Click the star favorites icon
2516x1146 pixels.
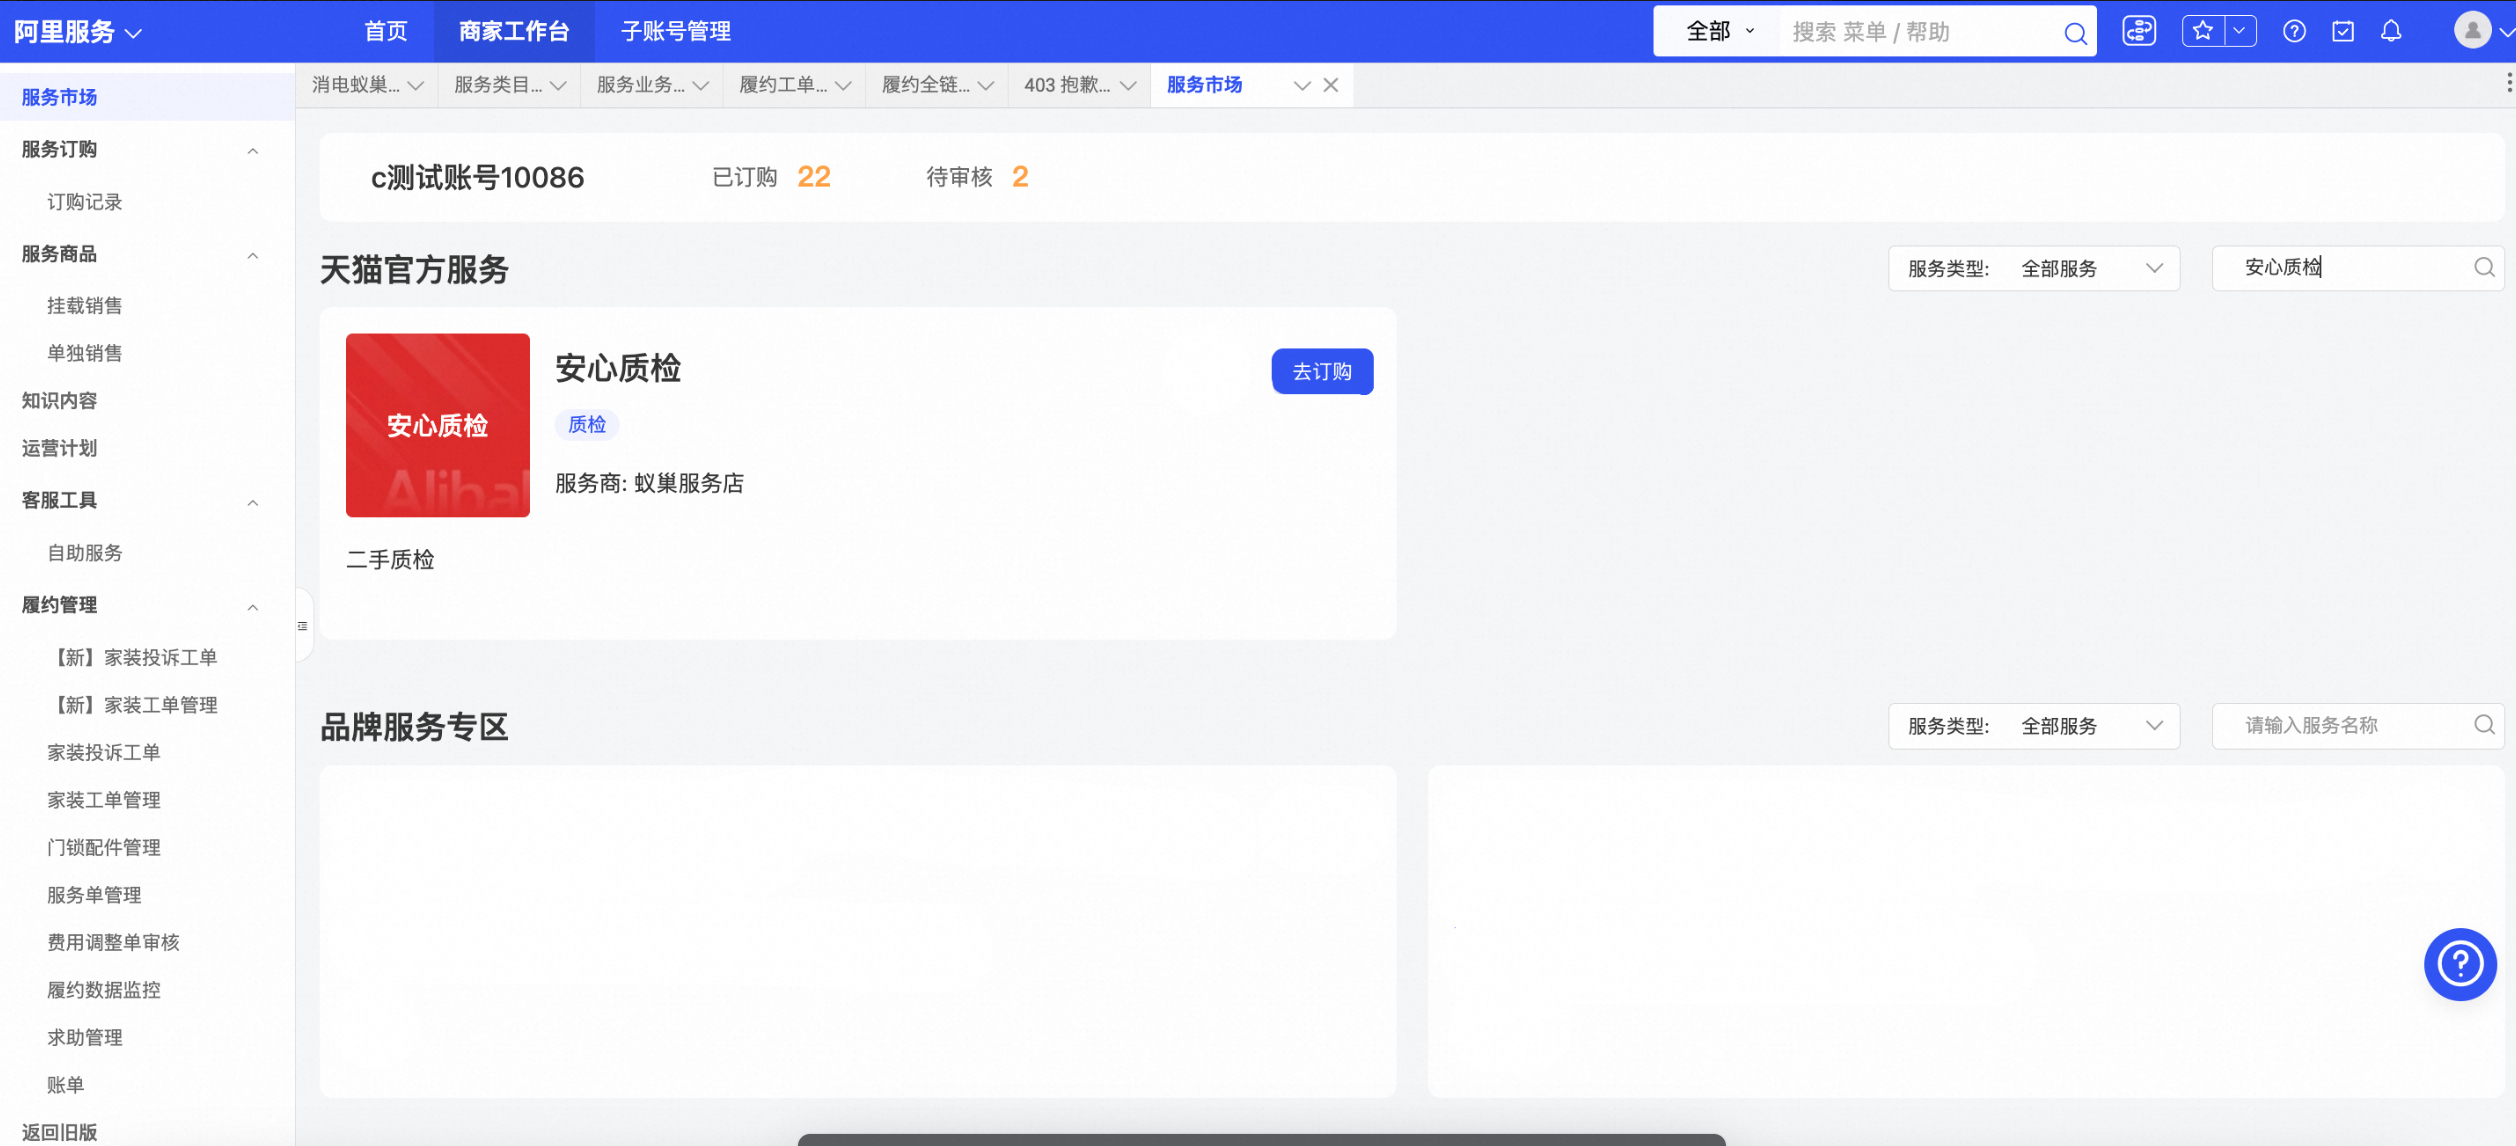tap(2203, 31)
